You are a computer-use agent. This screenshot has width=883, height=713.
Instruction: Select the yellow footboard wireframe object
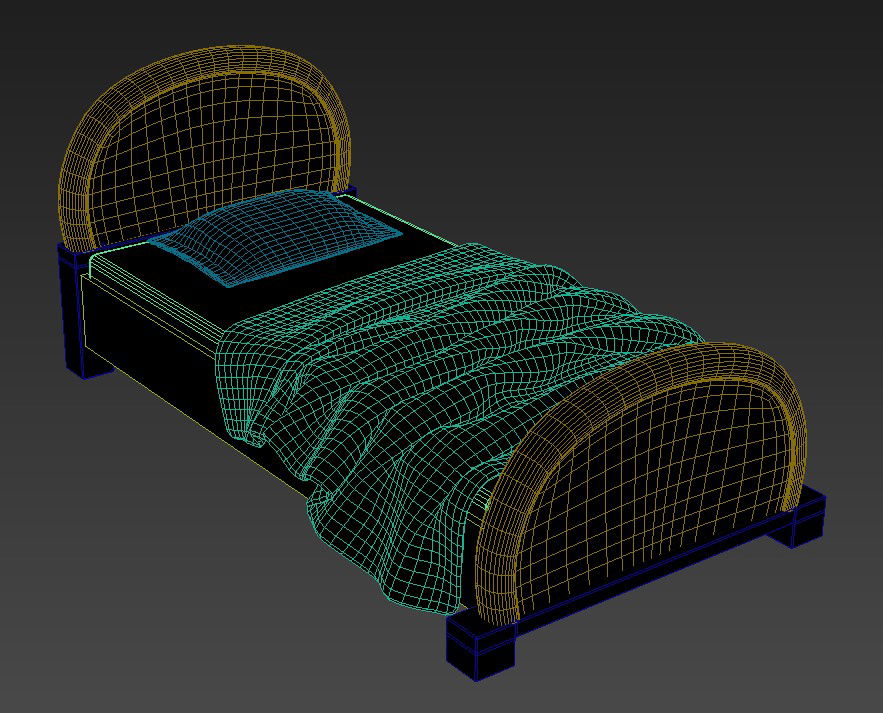pos(650,470)
